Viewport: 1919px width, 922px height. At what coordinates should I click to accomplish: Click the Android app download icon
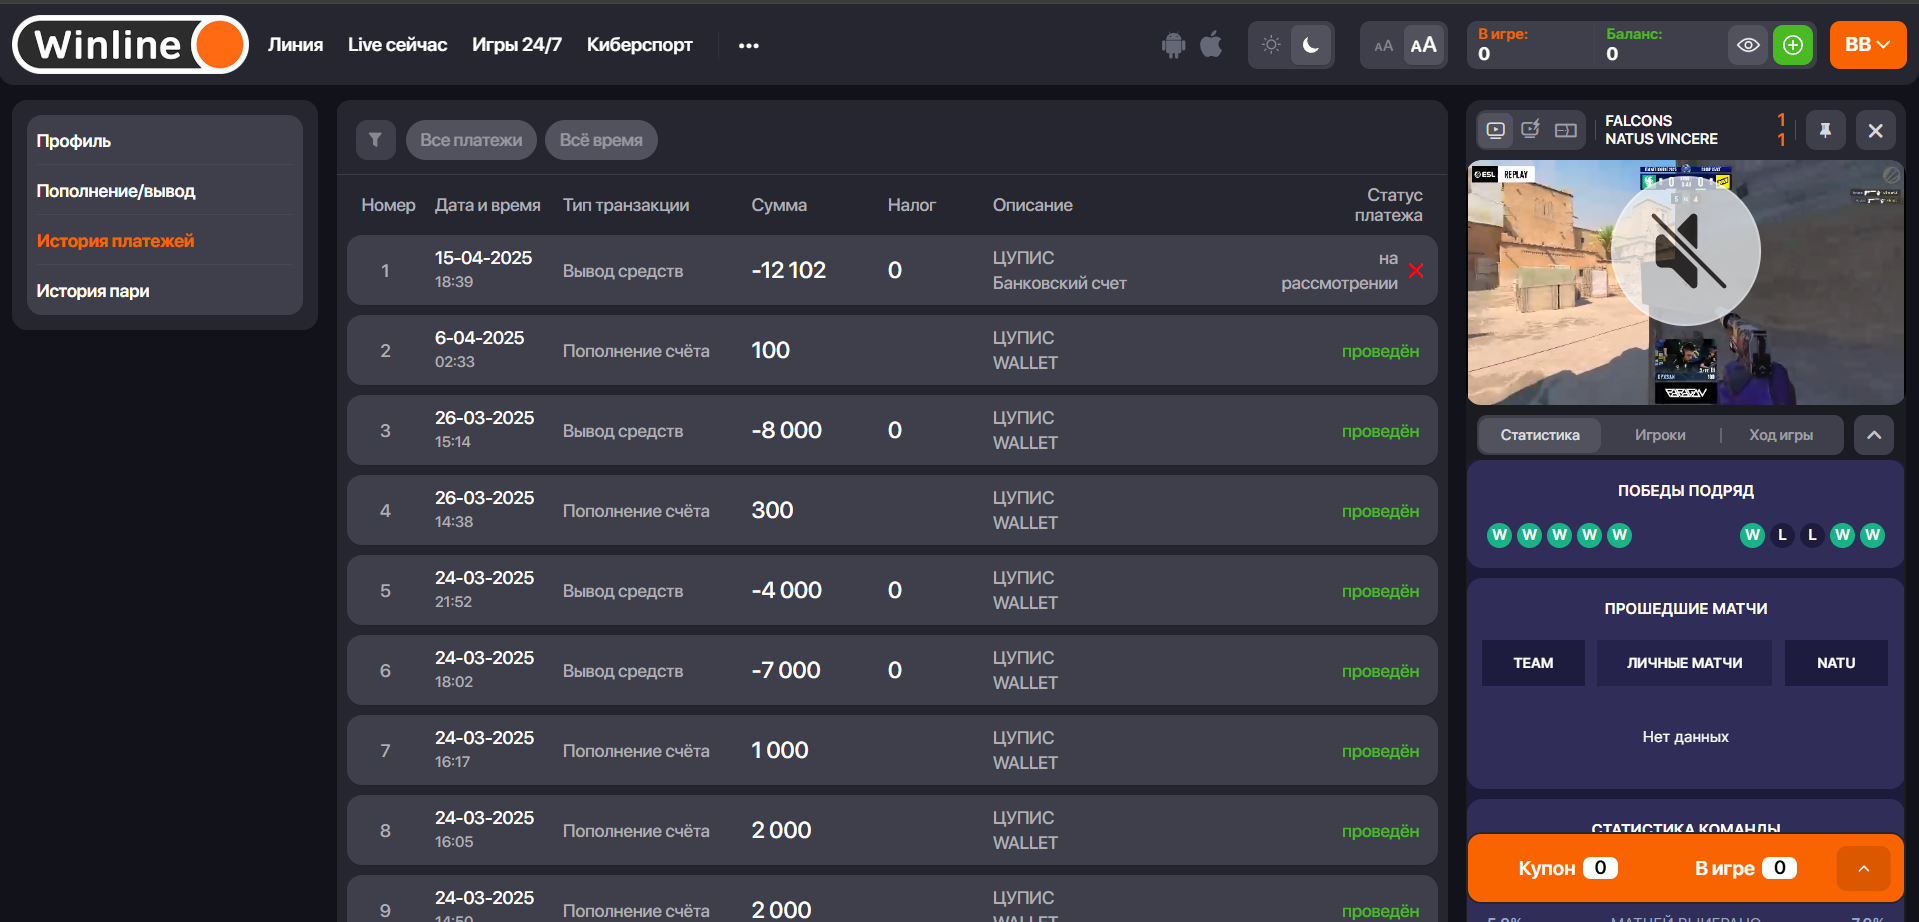1173,45
